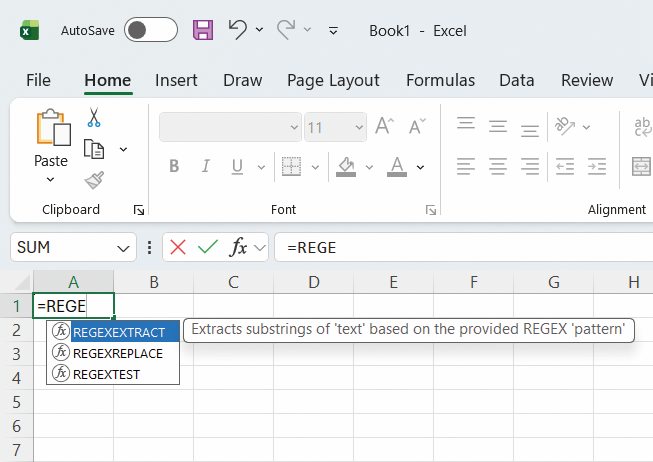Click Center alignment icon
This screenshot has width=653, height=462.
coord(498,166)
